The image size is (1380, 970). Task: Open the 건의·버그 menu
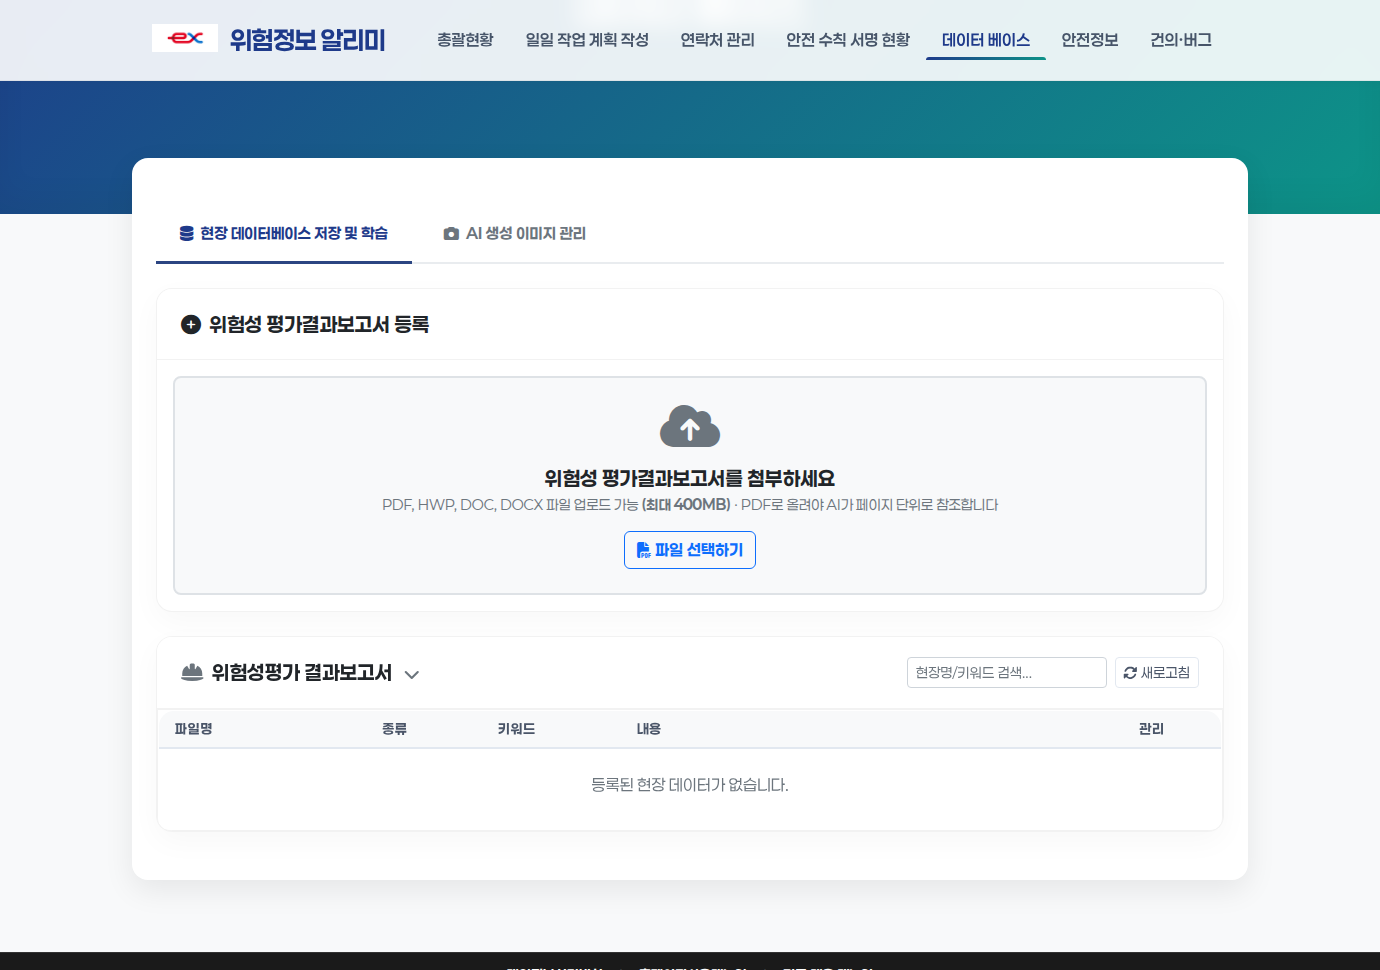pyautogui.click(x=1181, y=40)
